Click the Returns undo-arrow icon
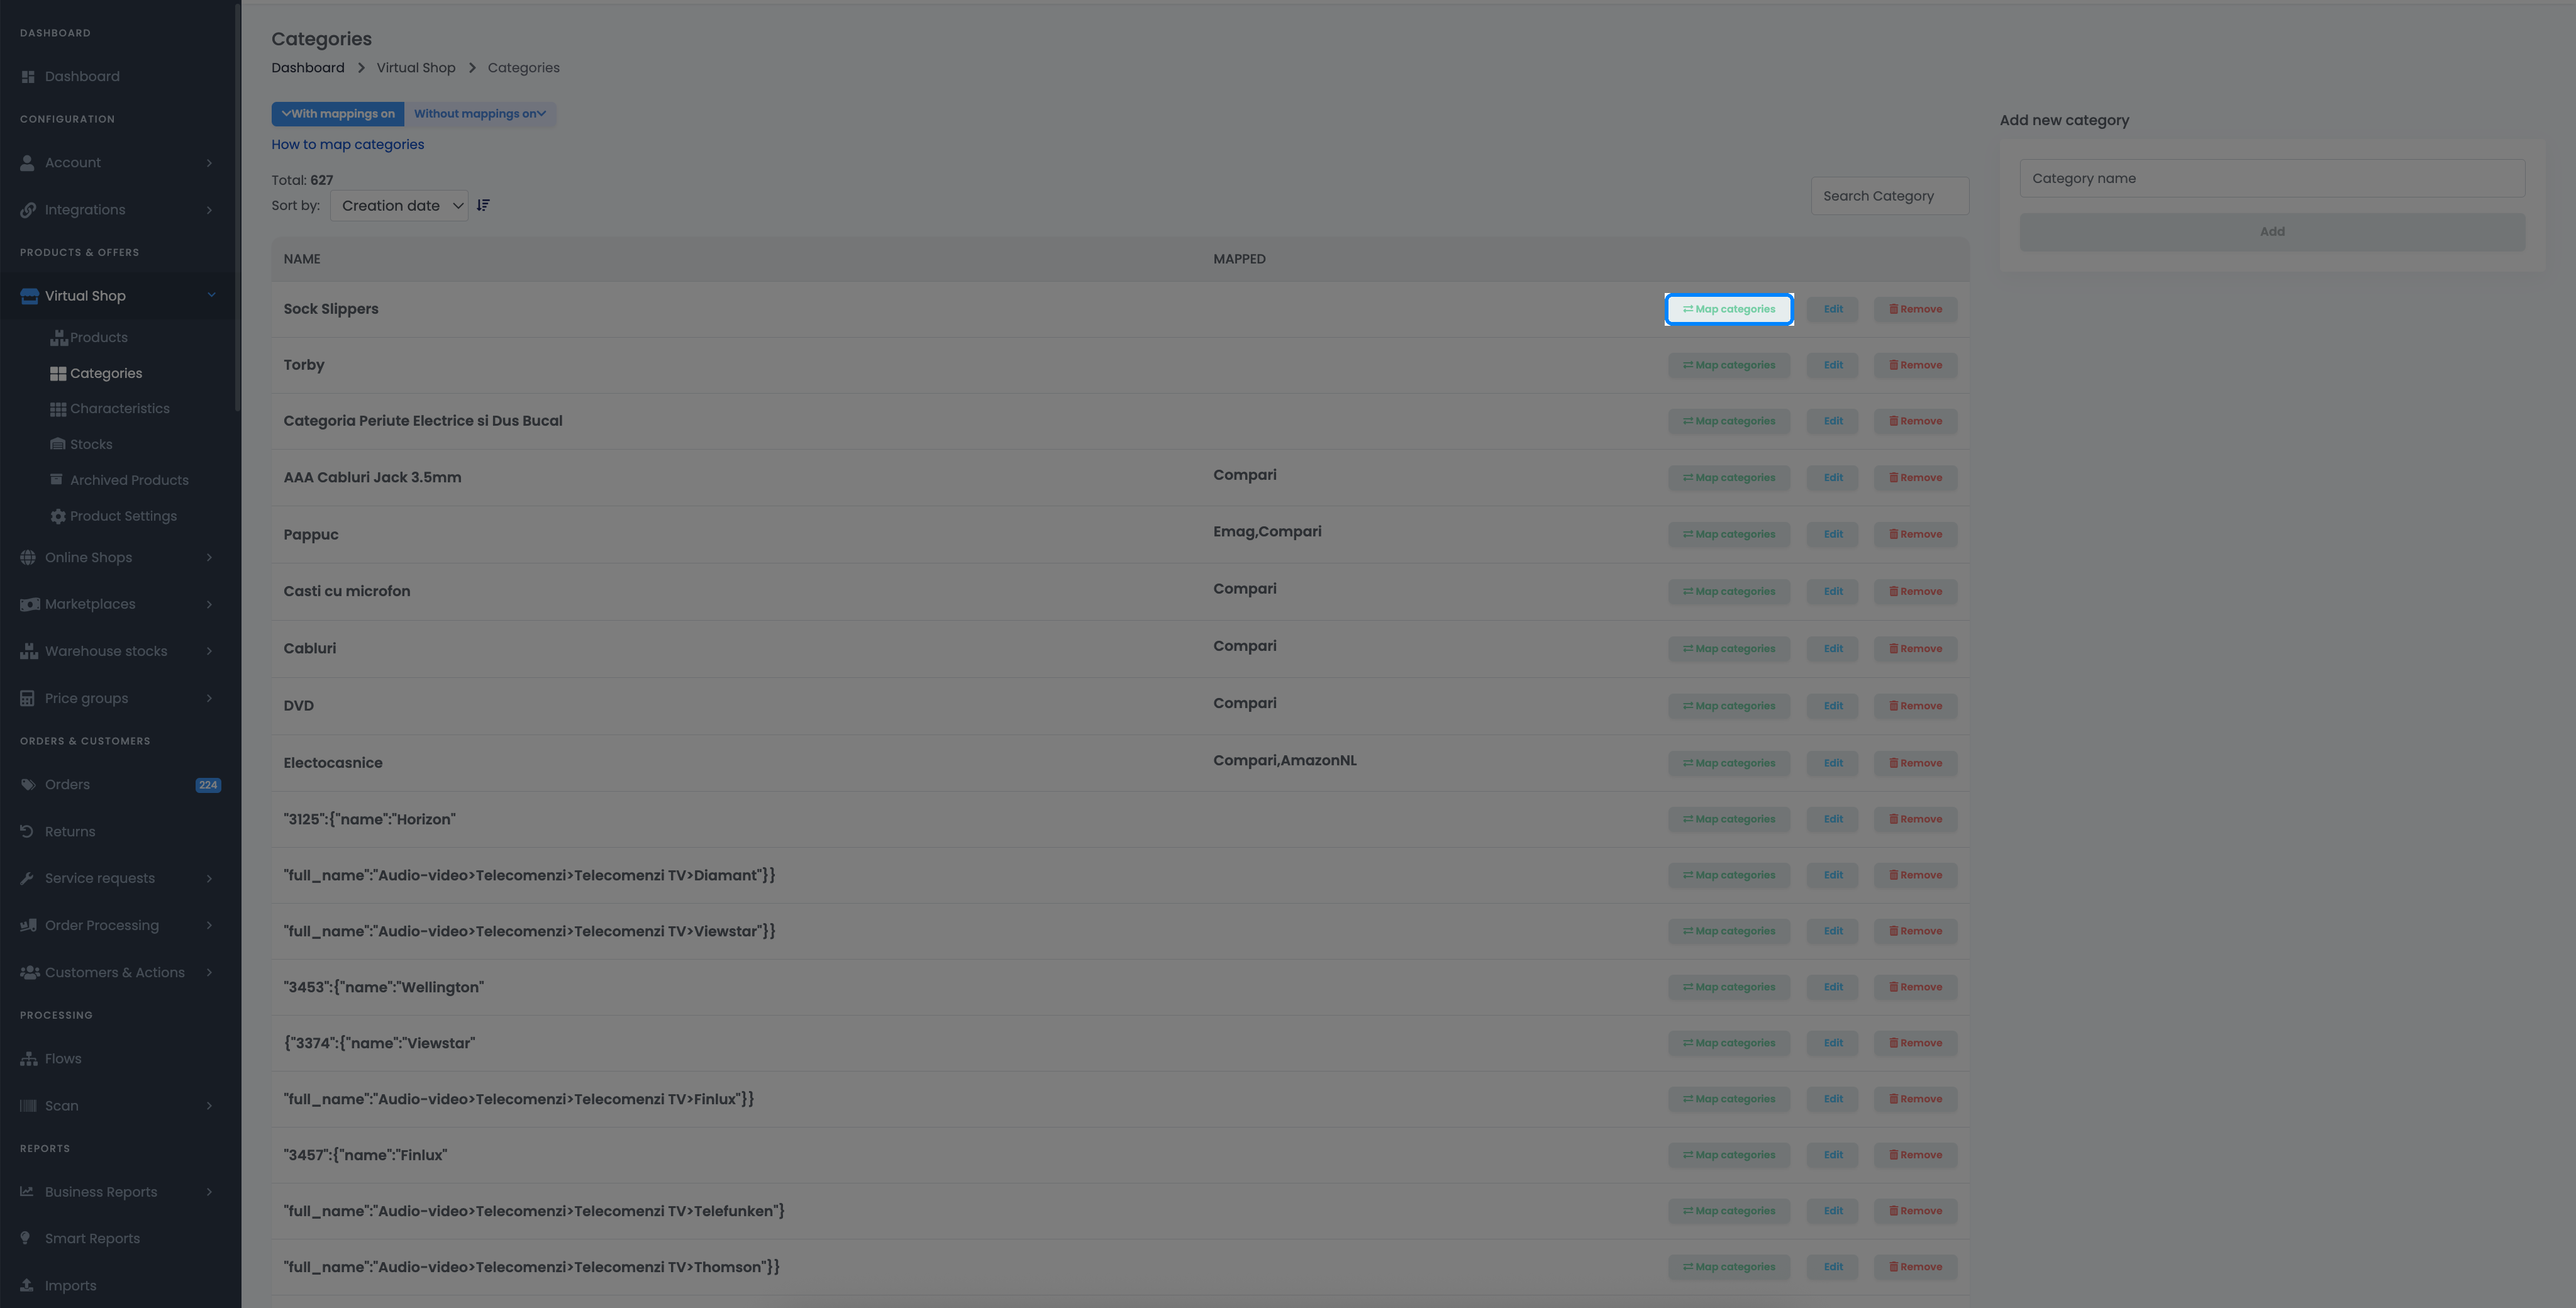The image size is (2576, 1308). [x=27, y=832]
